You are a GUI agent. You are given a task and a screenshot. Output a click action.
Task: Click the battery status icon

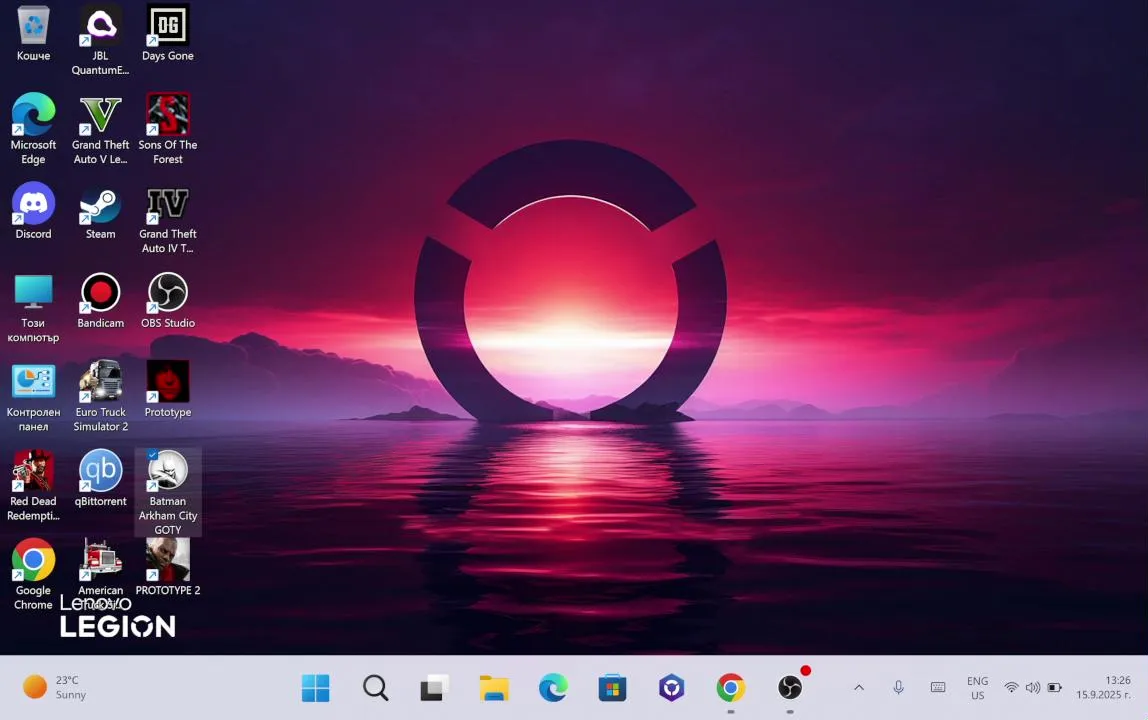[1054, 688]
